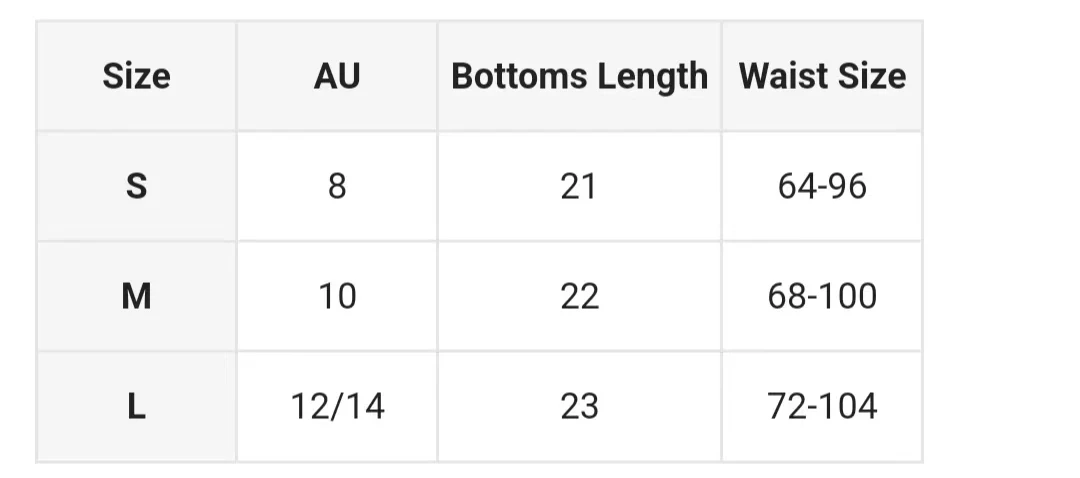Select the Waist Size header cell
Viewport: 1080px width, 478px height.
[x=822, y=76]
